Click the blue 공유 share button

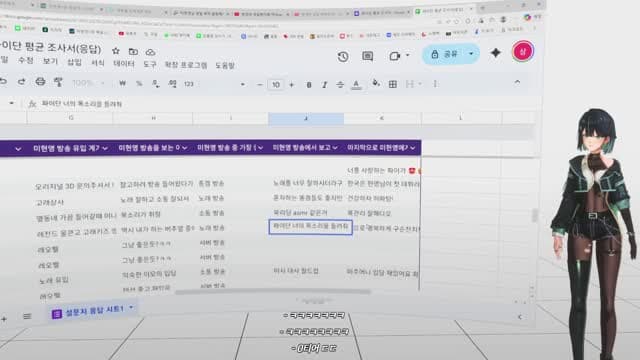(x=444, y=54)
